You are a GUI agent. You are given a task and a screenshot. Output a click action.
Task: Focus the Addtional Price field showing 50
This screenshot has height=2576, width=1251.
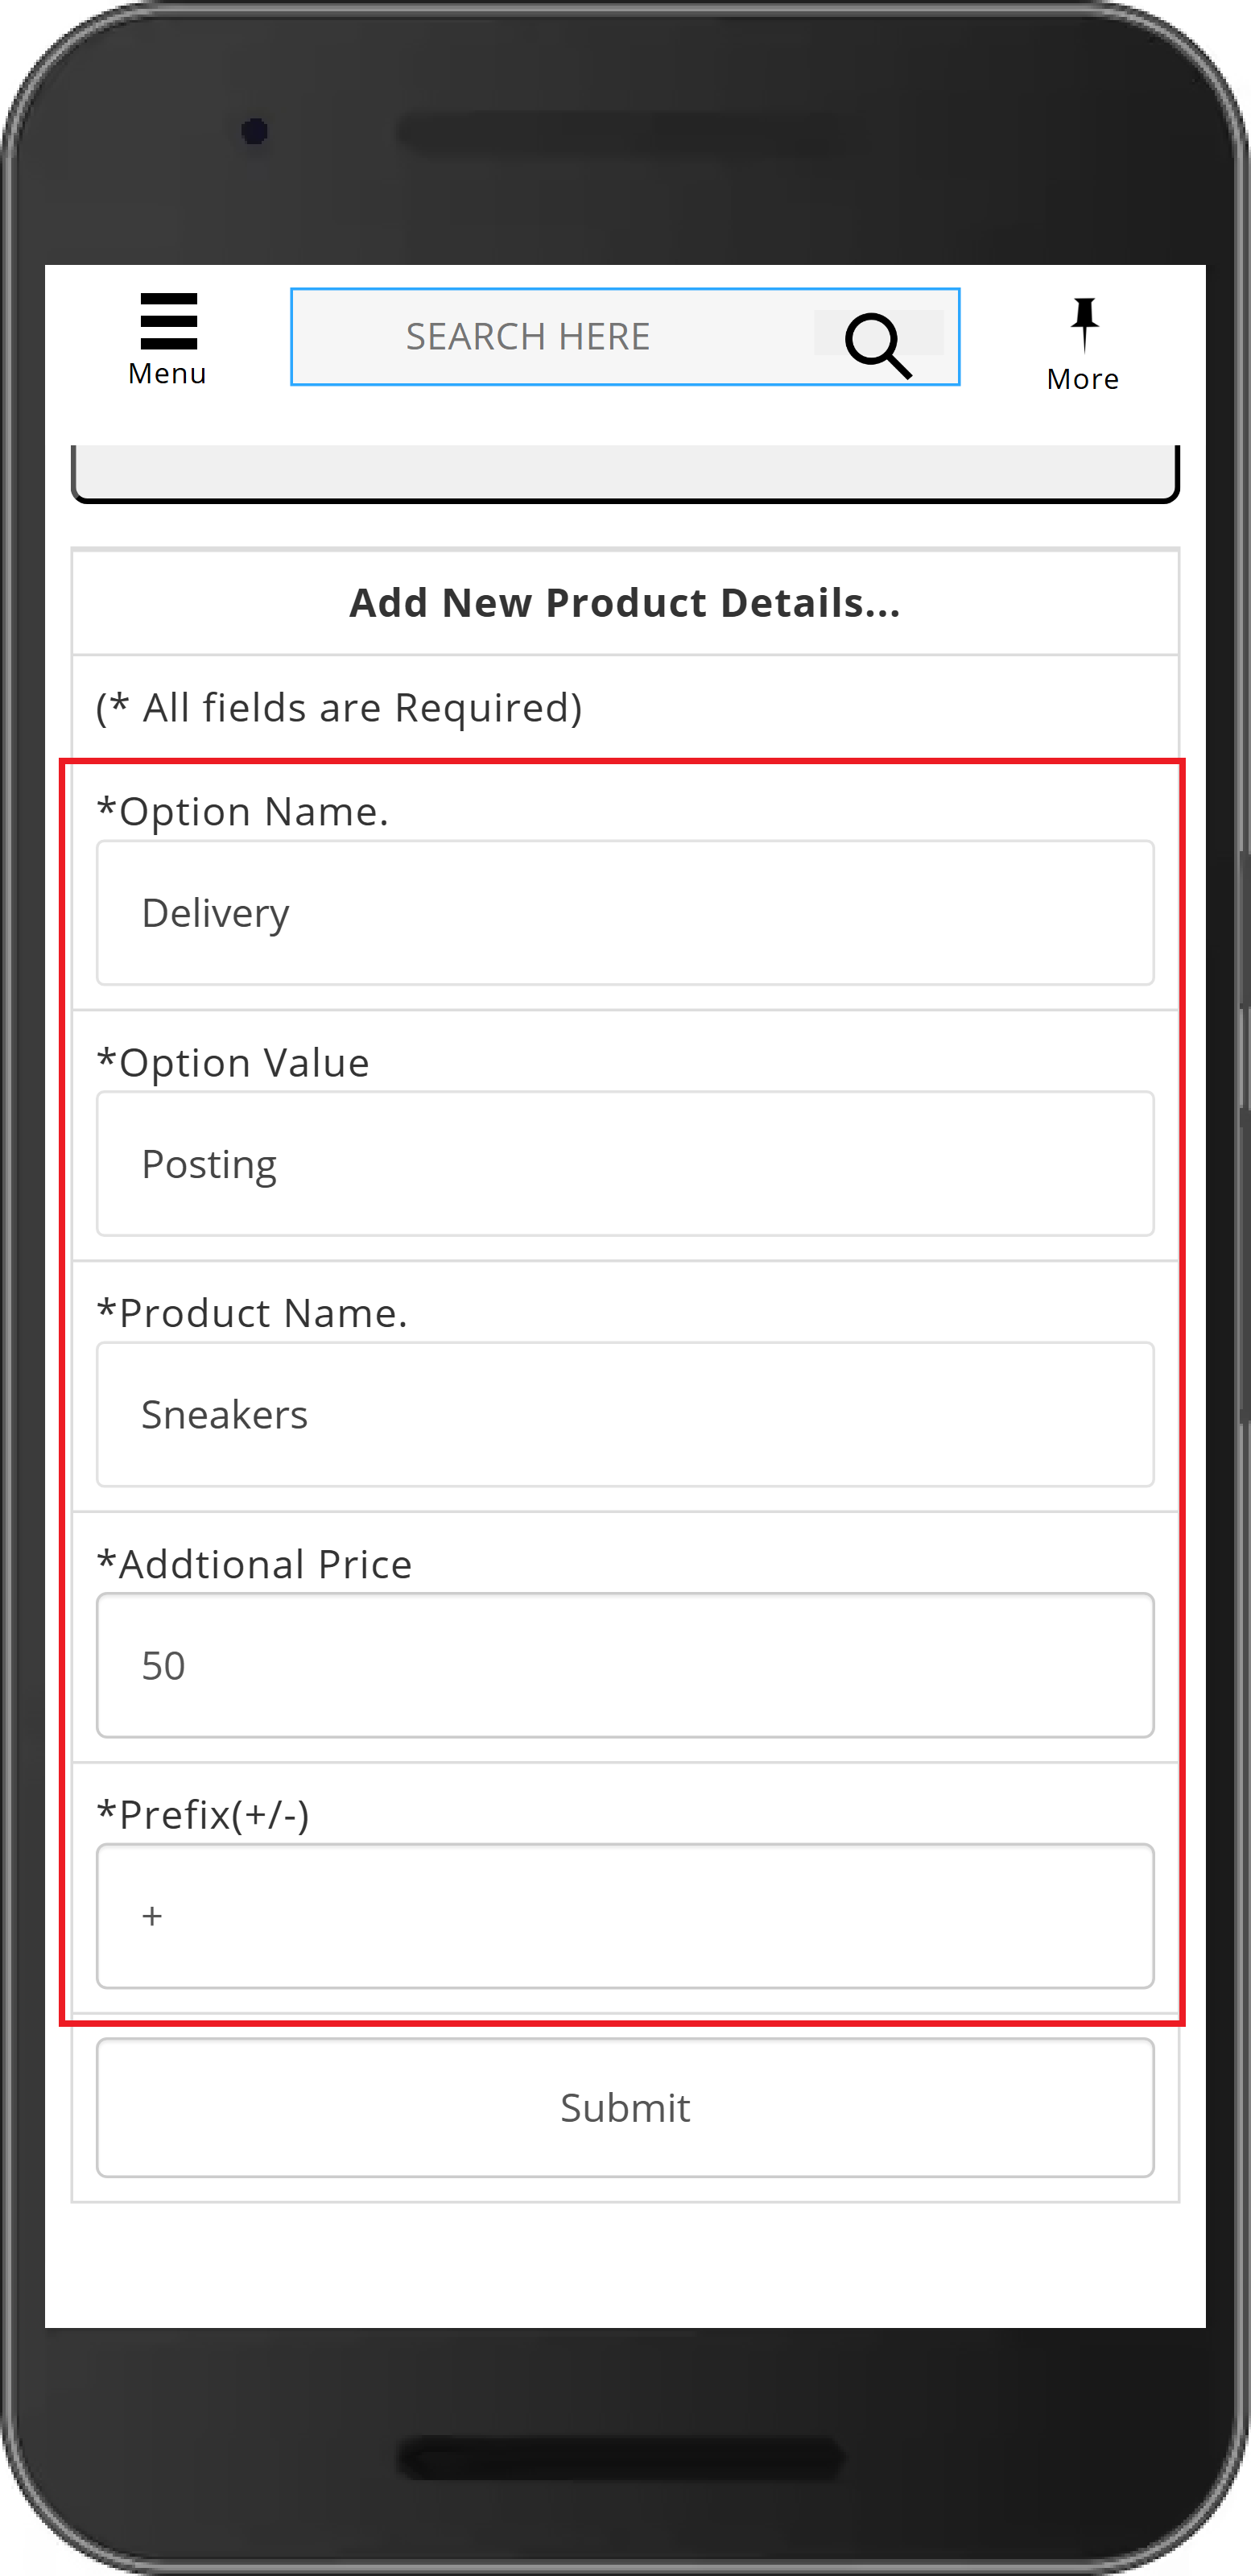(x=625, y=1666)
